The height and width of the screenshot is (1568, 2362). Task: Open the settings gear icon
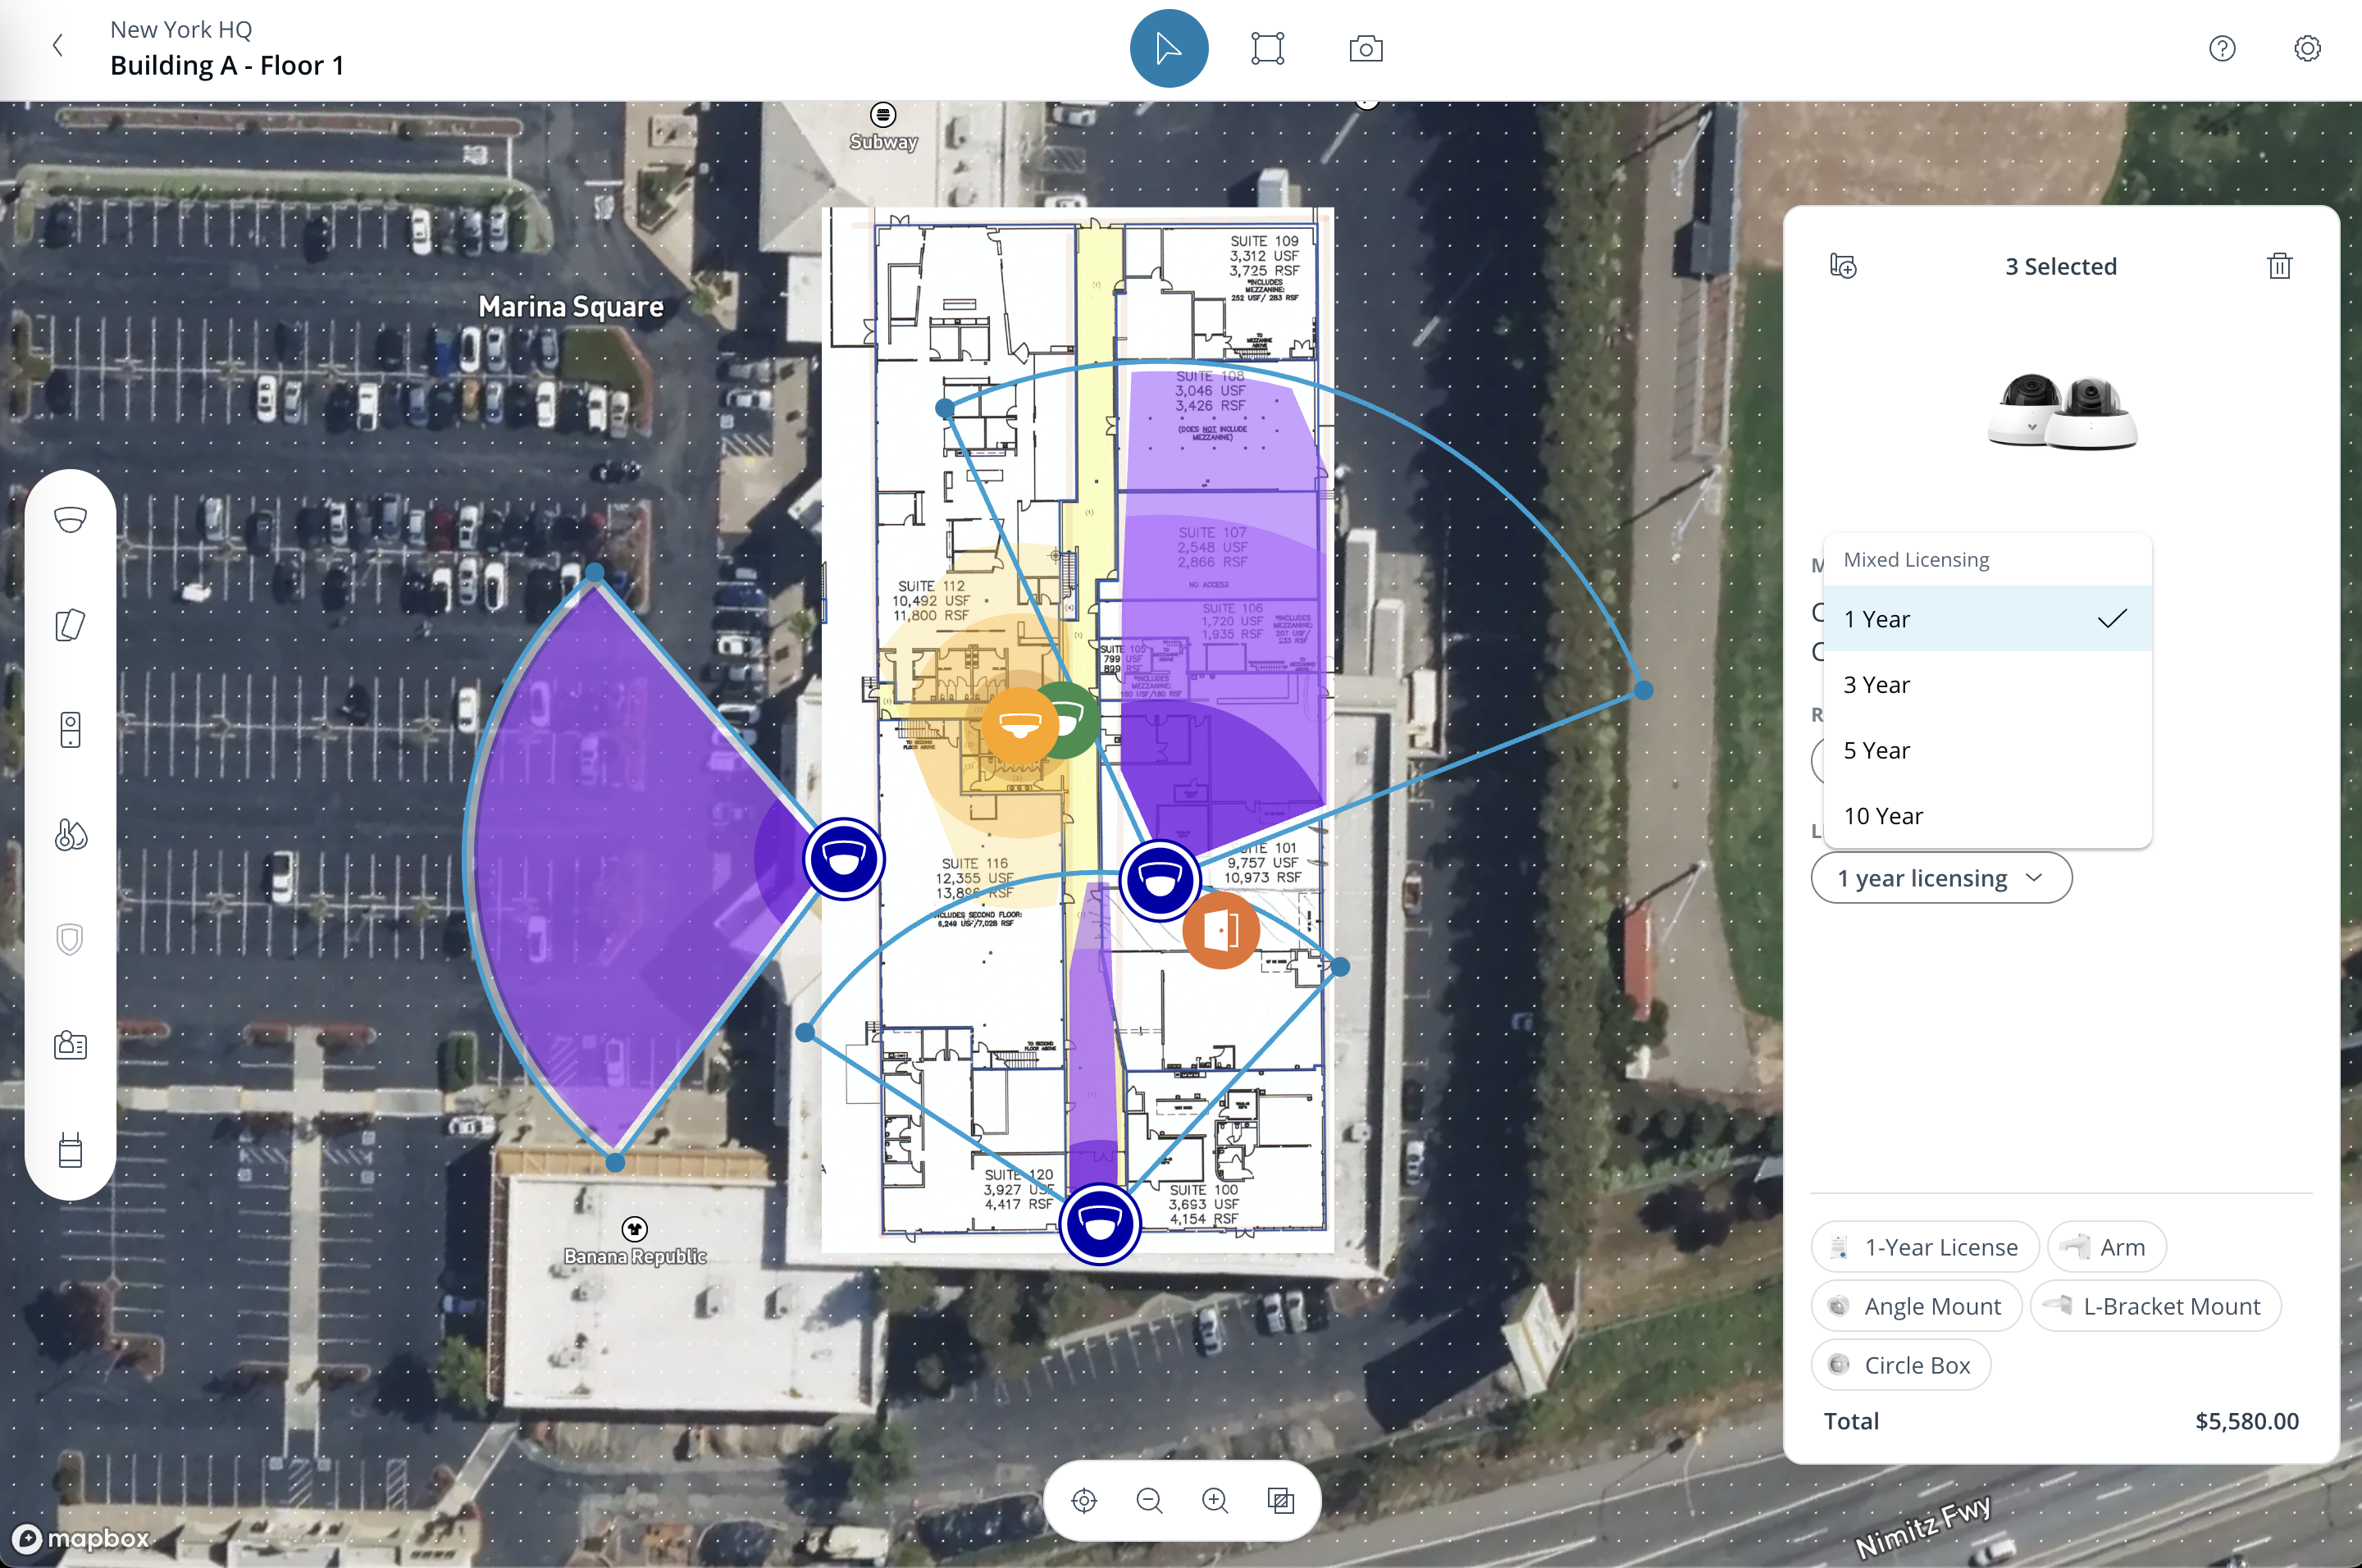pos(2307,48)
